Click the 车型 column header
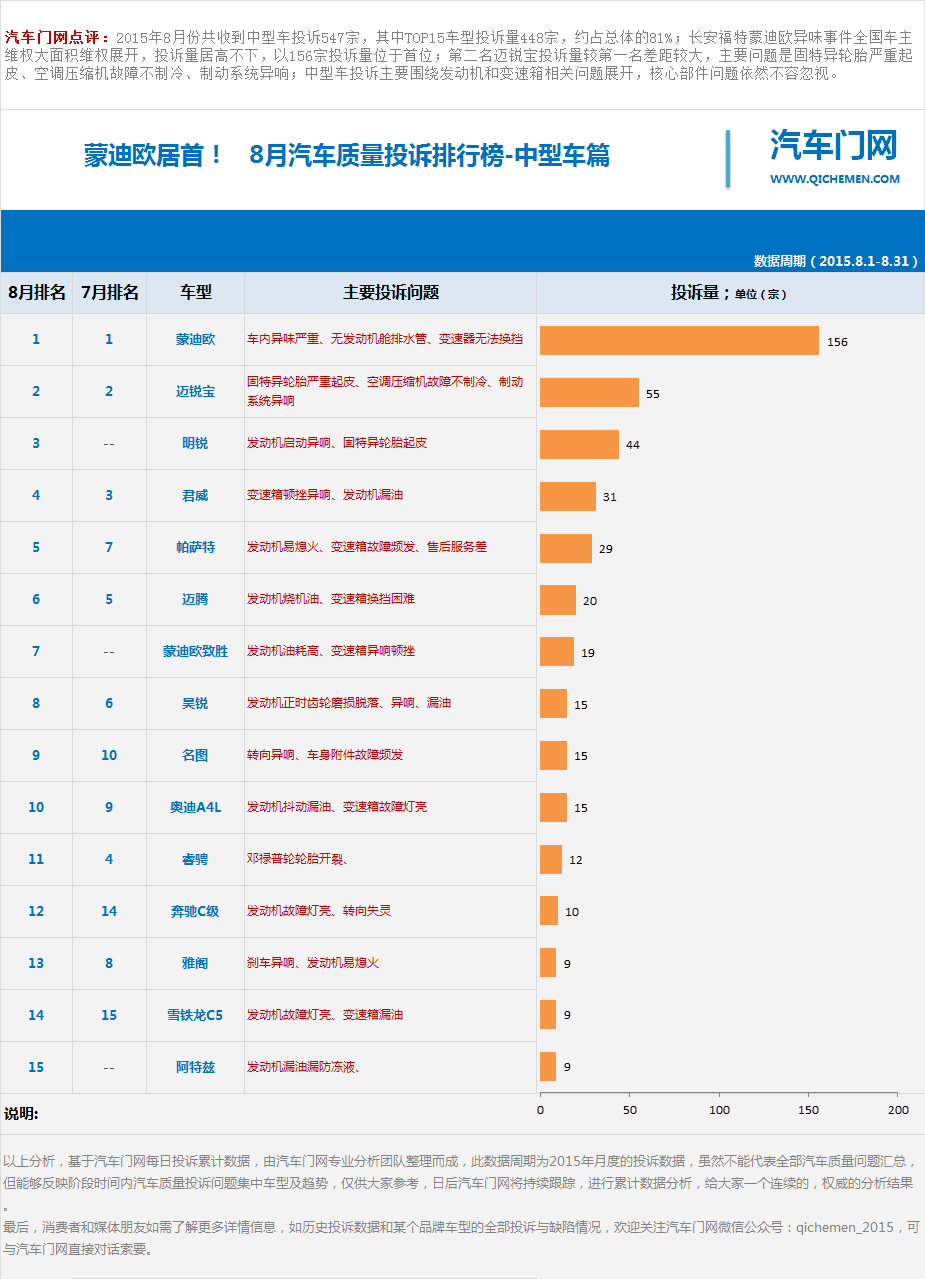Screen dimensions: 925x1279 (x=196, y=292)
